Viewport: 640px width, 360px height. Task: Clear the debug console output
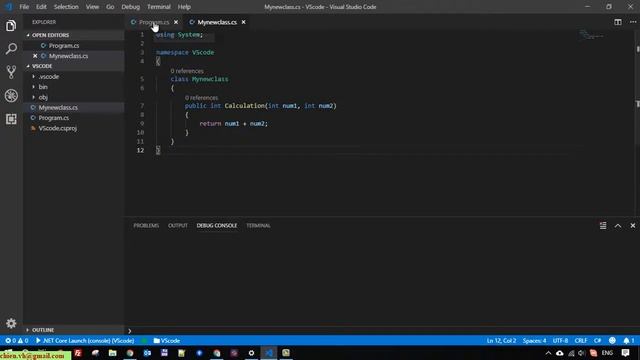(x=603, y=226)
